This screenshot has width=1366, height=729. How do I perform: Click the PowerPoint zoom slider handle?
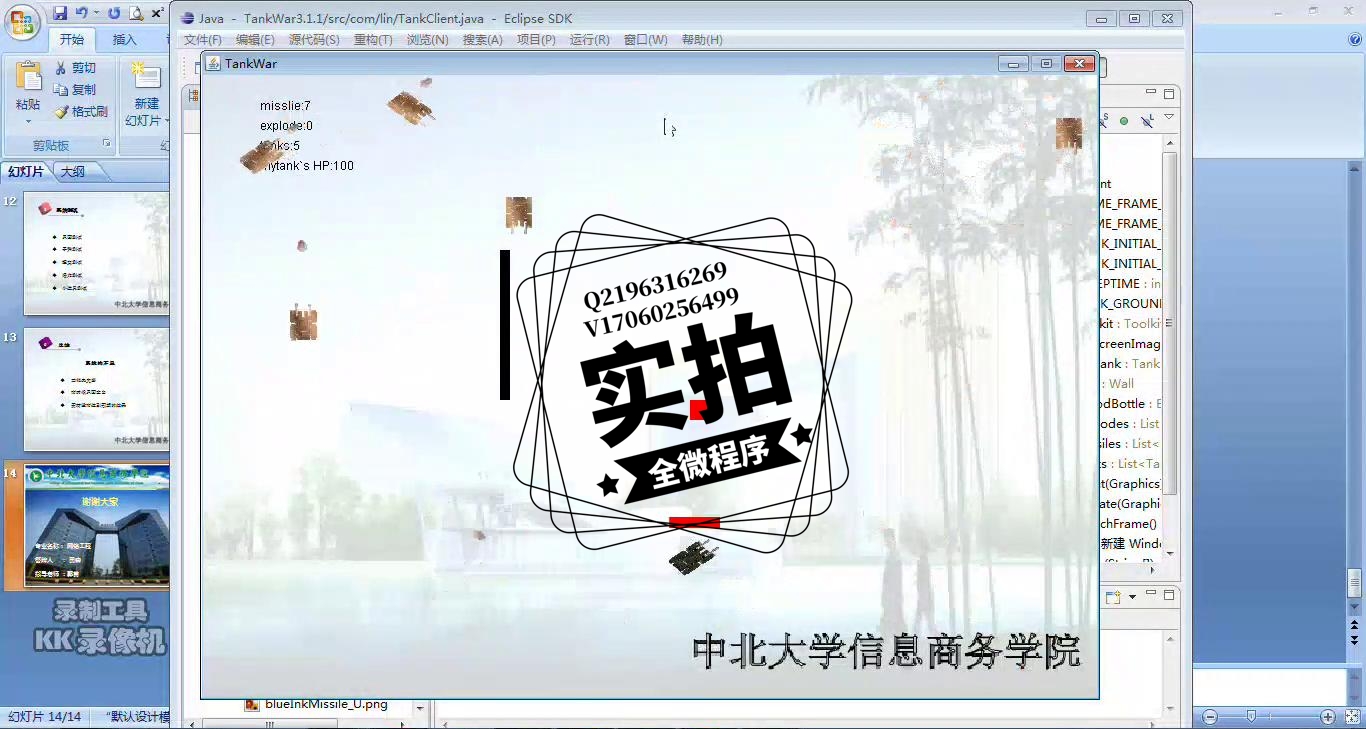pyautogui.click(x=1250, y=717)
